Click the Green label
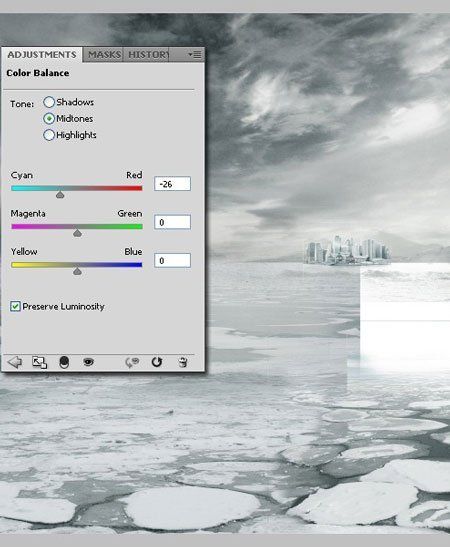This screenshot has height=547, width=450. [130, 213]
